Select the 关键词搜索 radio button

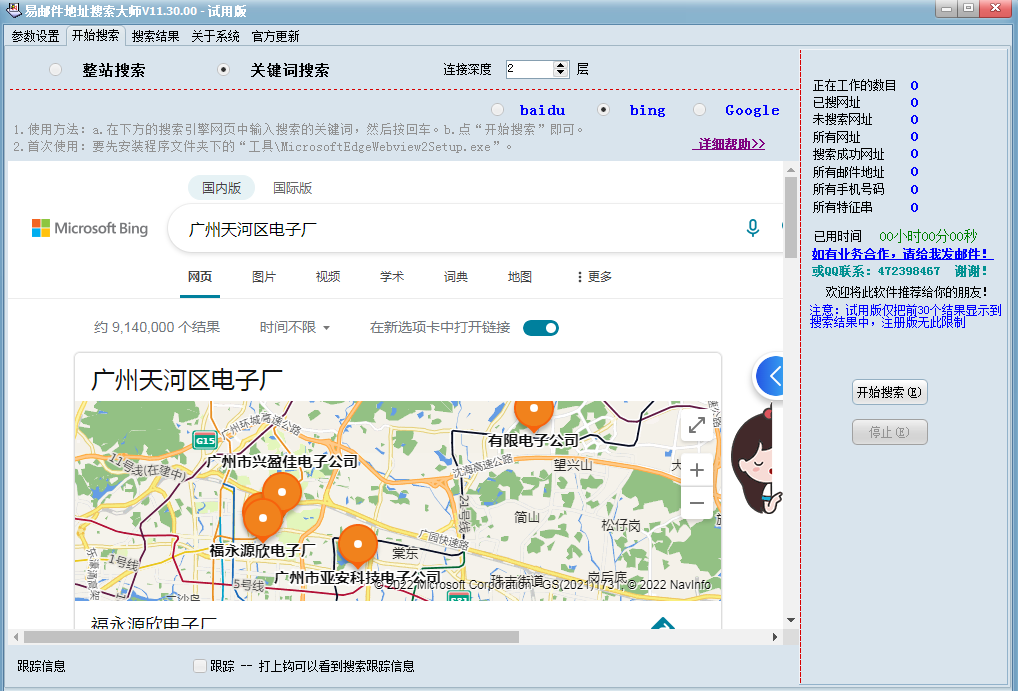223,69
